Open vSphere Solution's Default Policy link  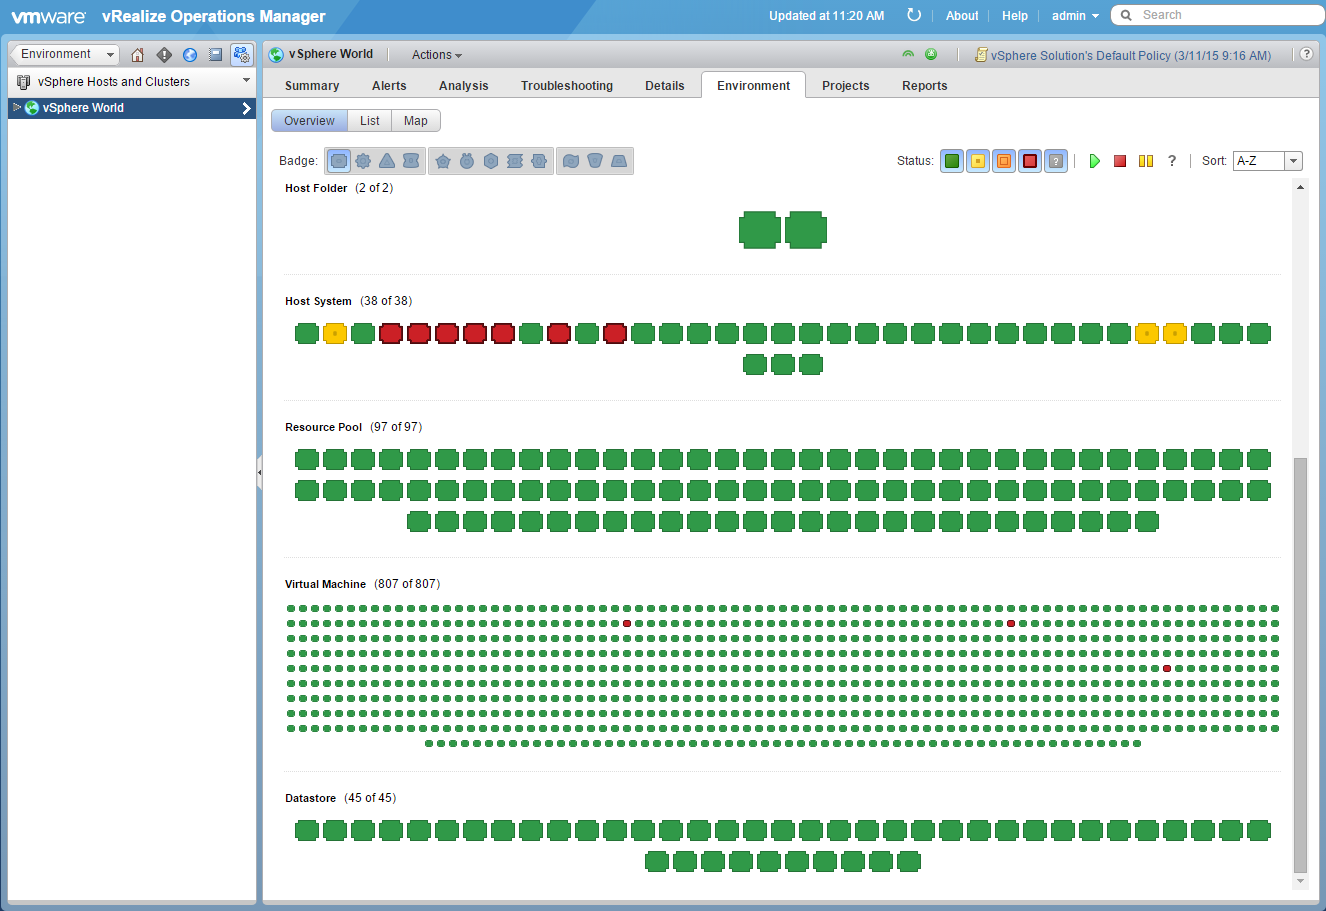pos(1130,56)
